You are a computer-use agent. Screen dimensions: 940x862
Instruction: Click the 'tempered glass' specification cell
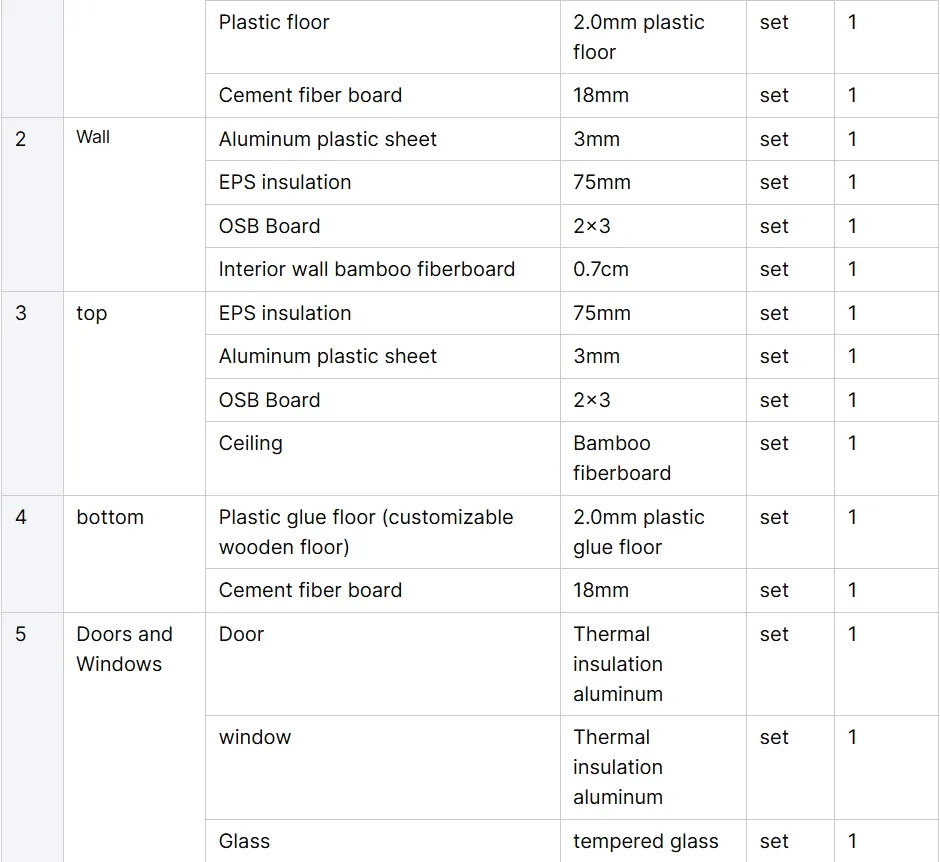point(646,841)
